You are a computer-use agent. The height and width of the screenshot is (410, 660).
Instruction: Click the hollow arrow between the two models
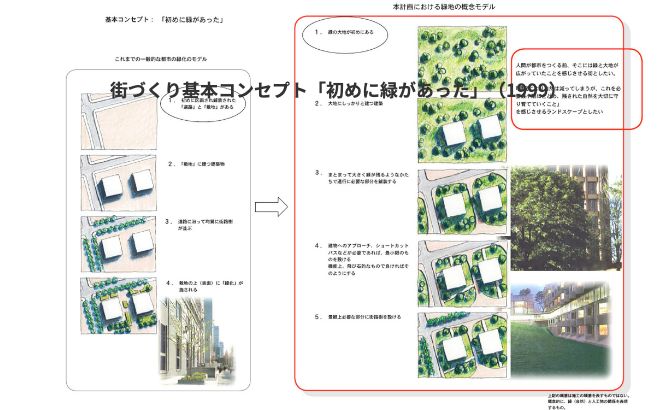tap(266, 207)
